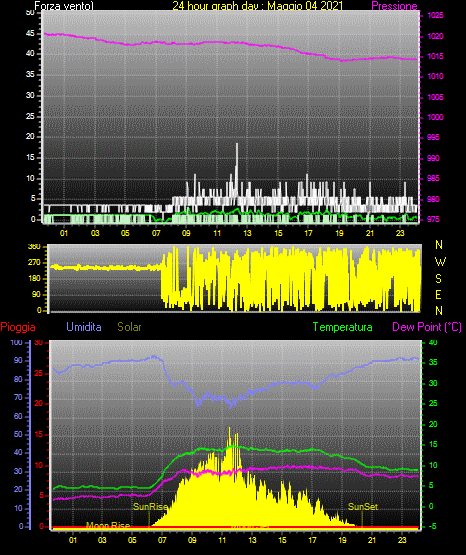
Task: Click the 'S' compass letter
Action: tap(438, 279)
